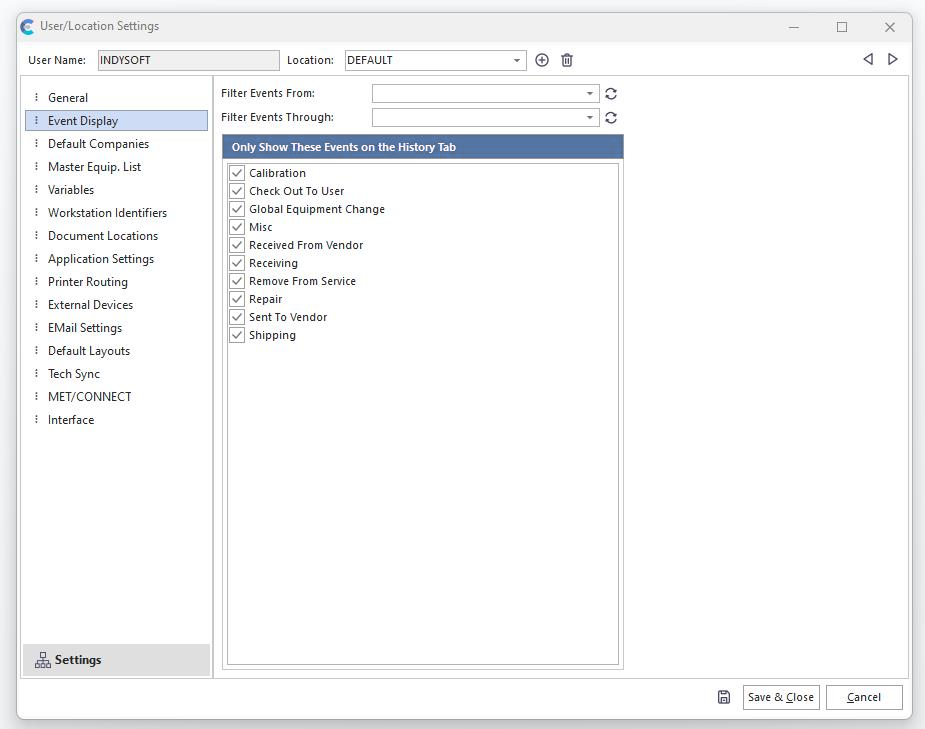The height and width of the screenshot is (729, 925).
Task: Select External Devices section
Action: (117, 304)
